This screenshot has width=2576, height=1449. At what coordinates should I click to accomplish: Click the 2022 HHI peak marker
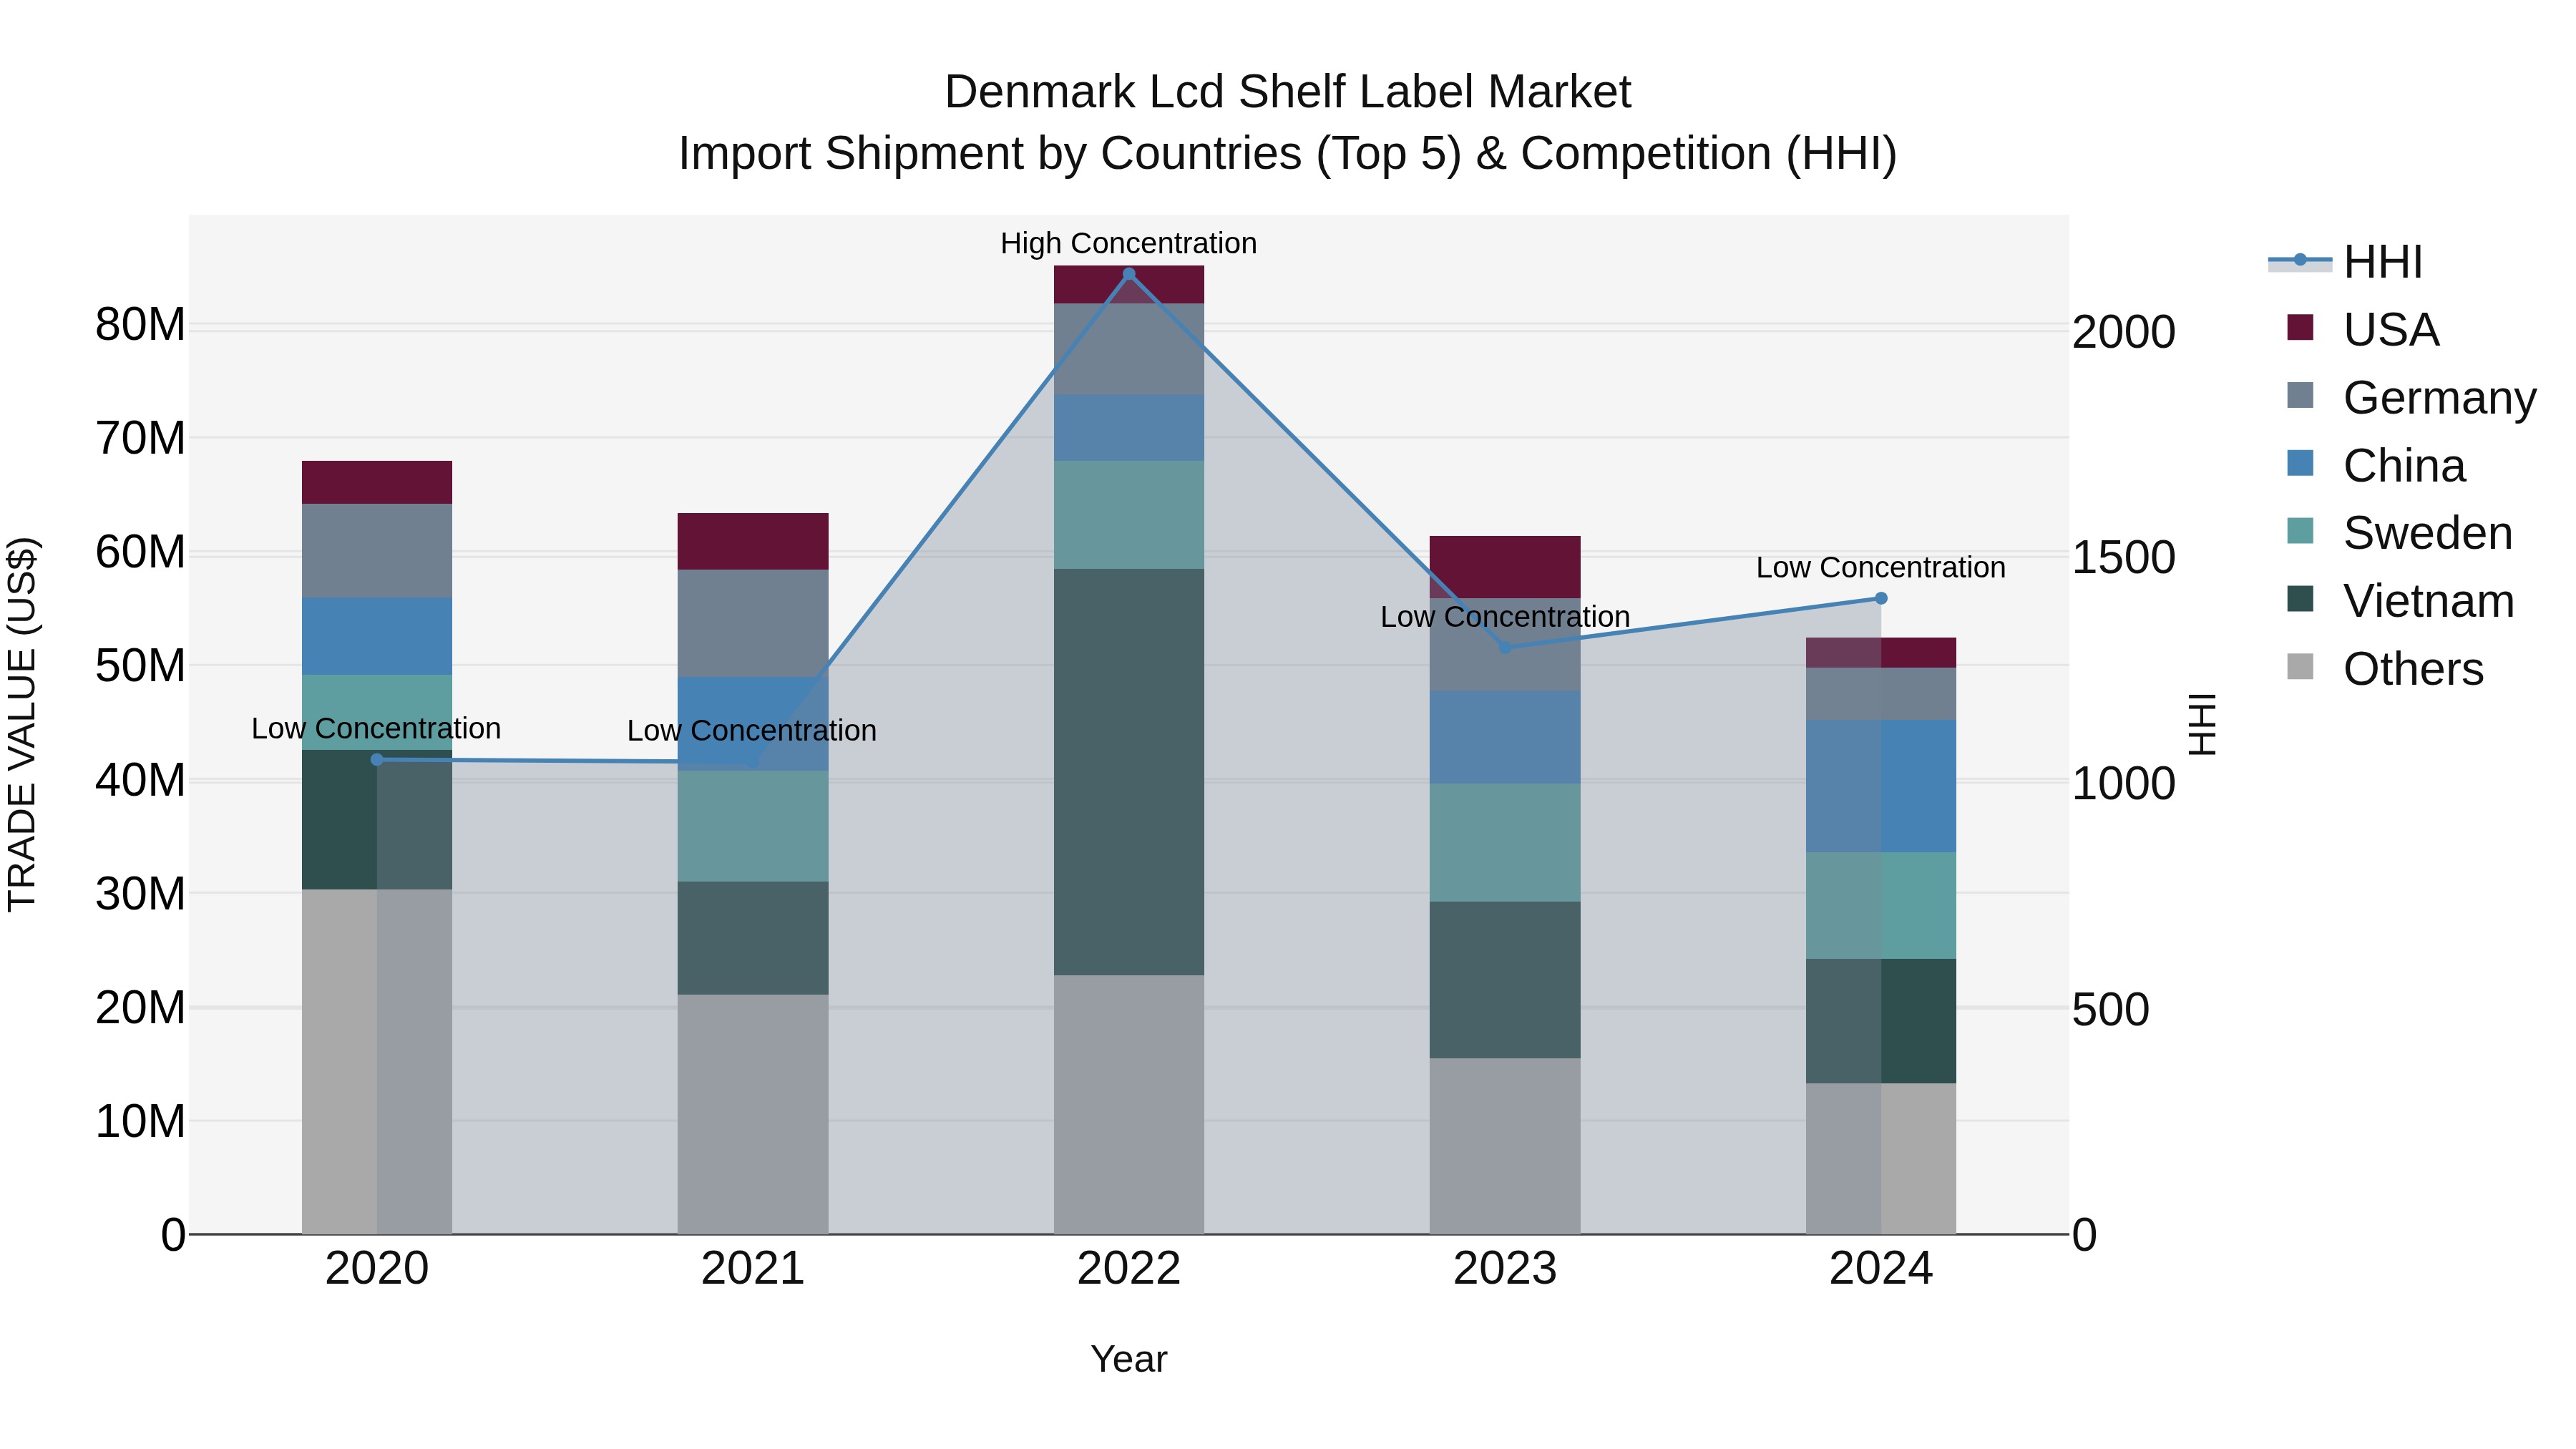coord(1129,273)
